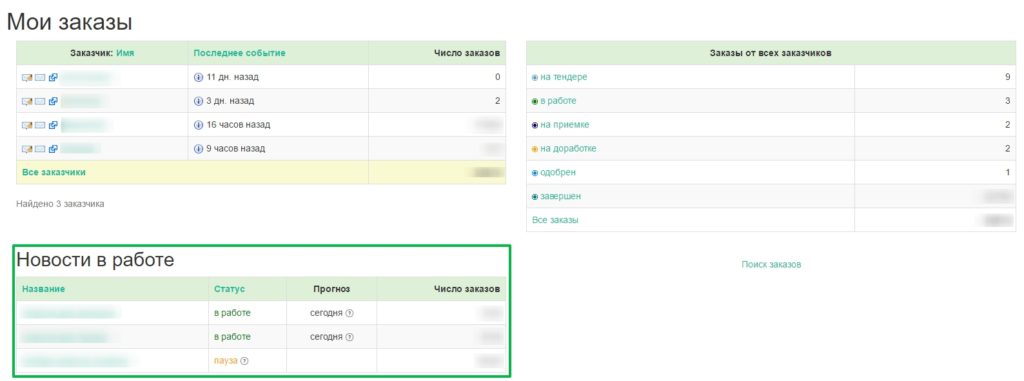Click info icon beside 9 часов назад
This screenshot has width=1024, height=381.
click(x=199, y=149)
